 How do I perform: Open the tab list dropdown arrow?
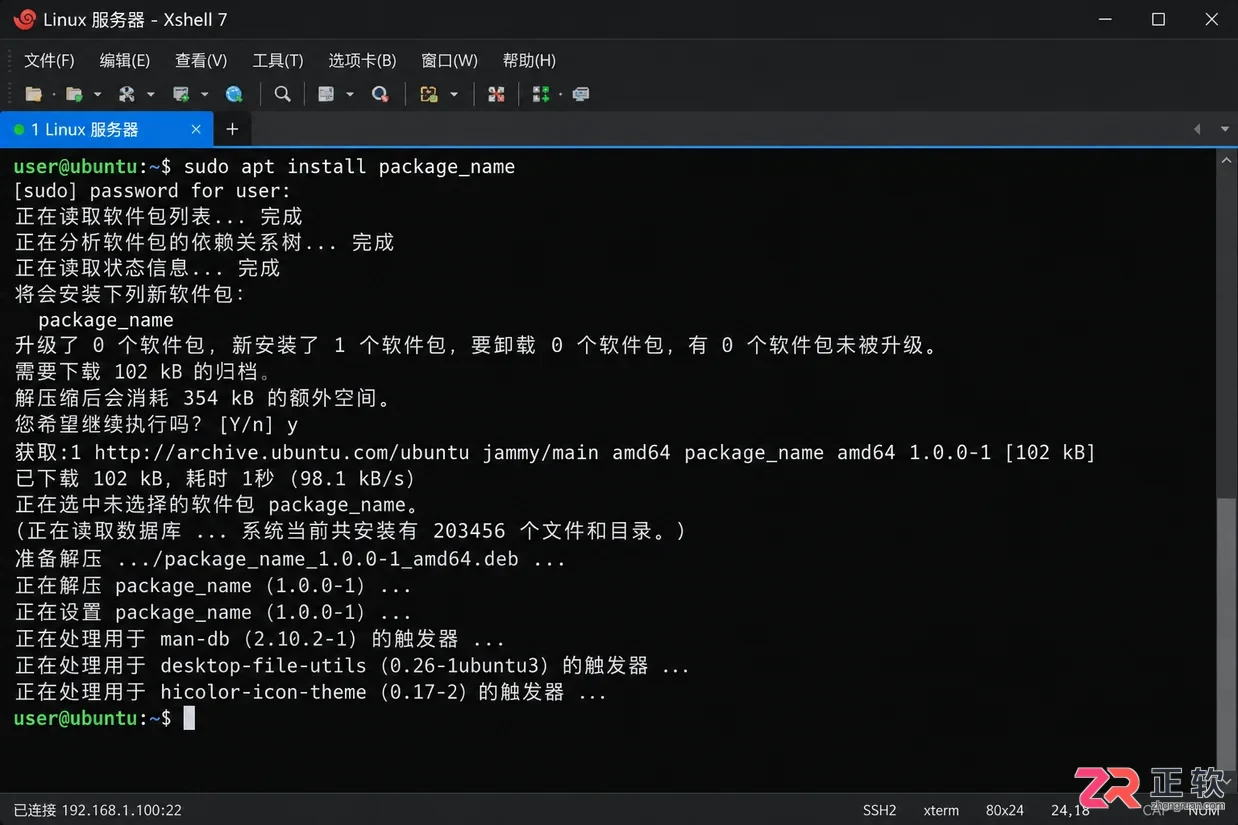1225,129
